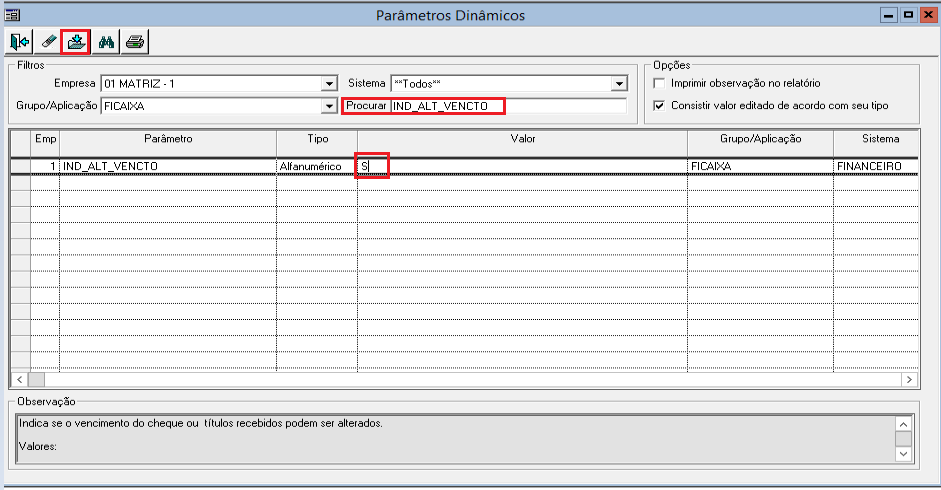Click the FINANCEIRO system cell
Screen dimensions: 941x490
[x=876, y=166]
